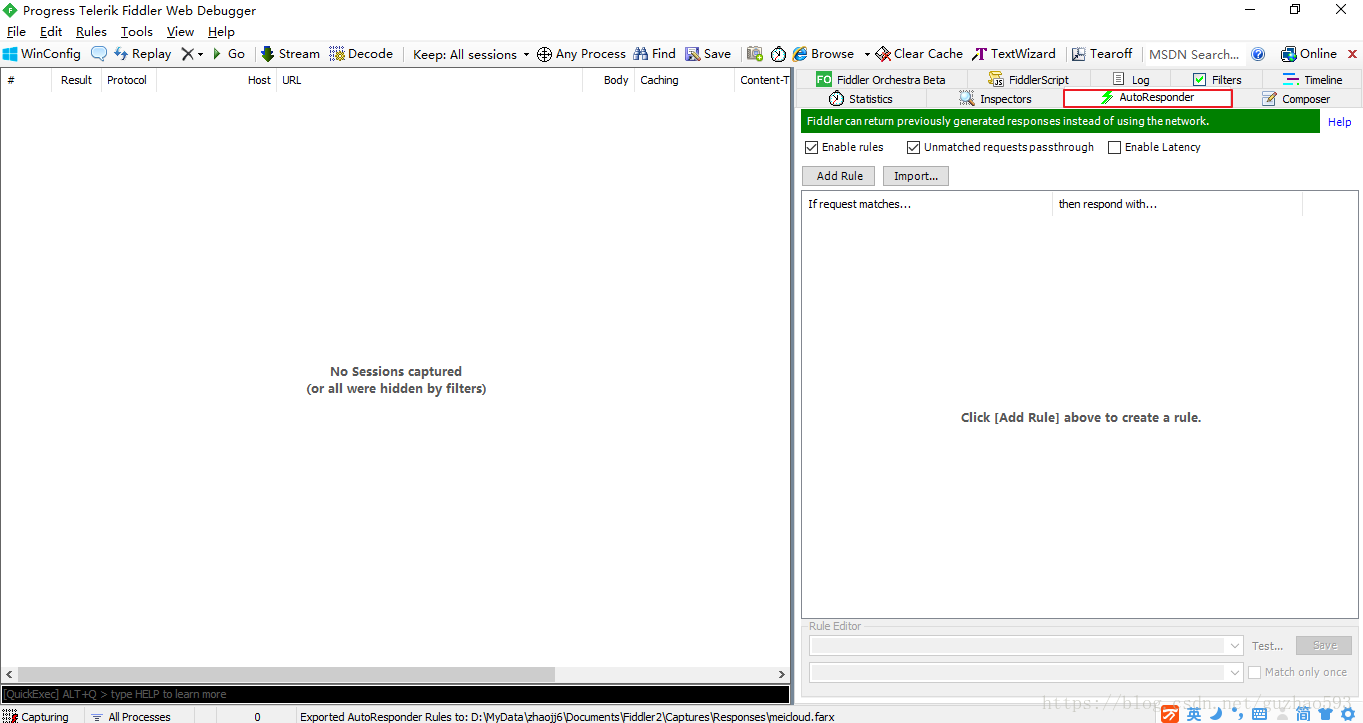The image size is (1363, 723).
Task: Click the comment speech bubble icon
Action: coord(99,54)
